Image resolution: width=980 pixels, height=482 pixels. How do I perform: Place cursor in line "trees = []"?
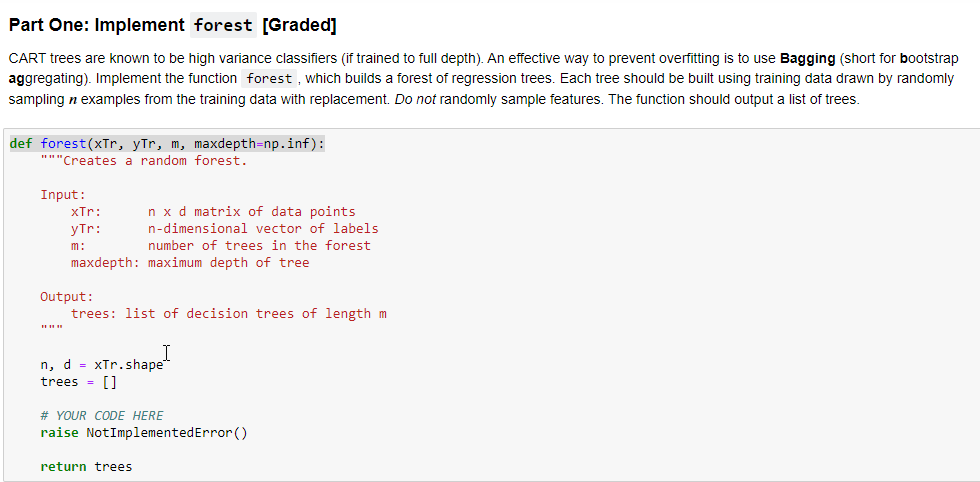coord(78,381)
